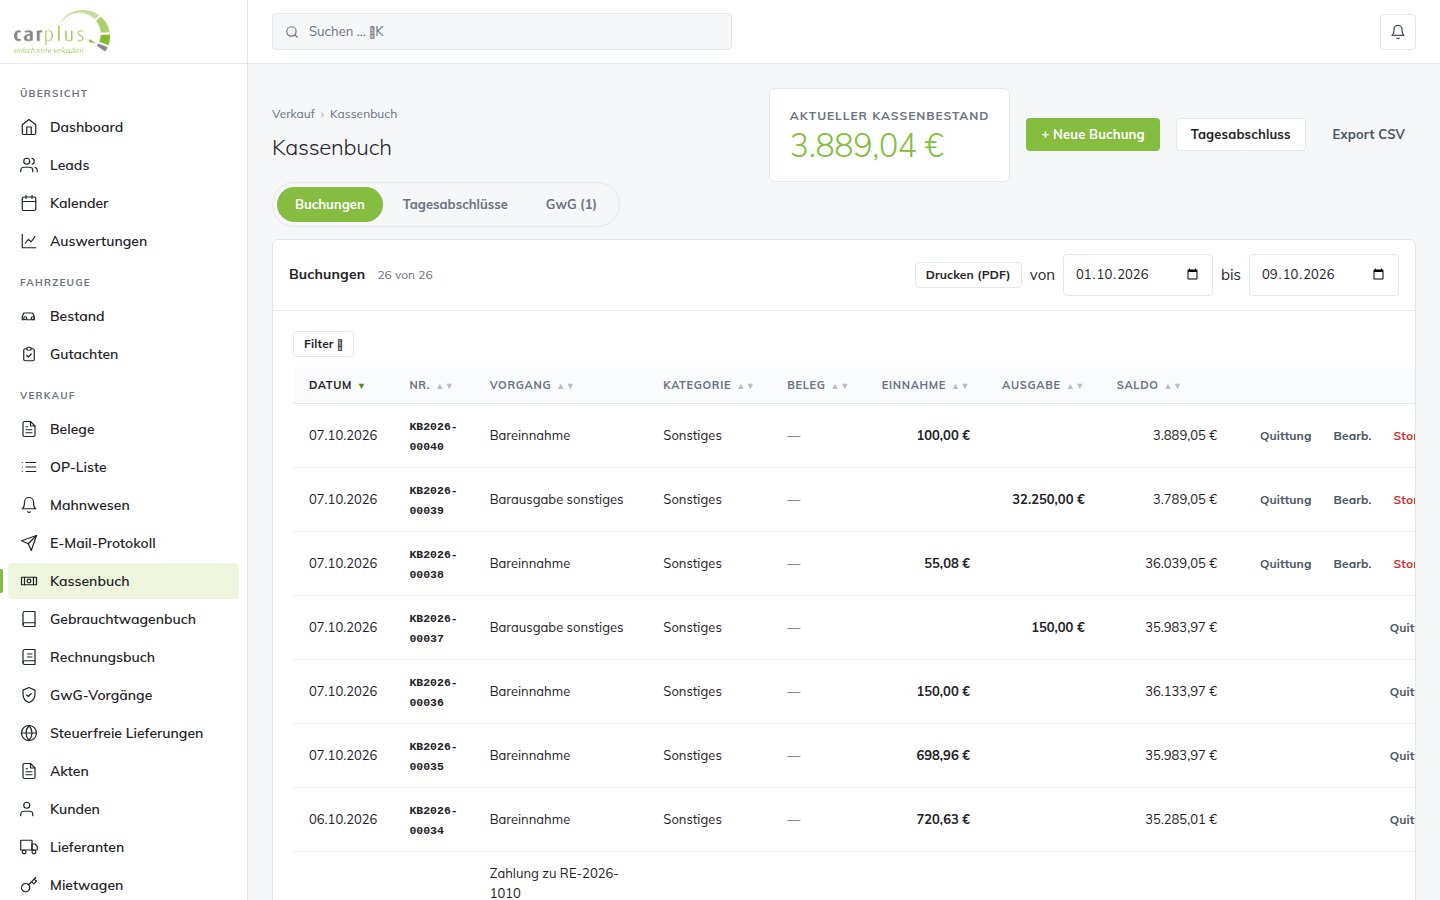This screenshot has width=1440, height=900.
Task: Click the GwG-Vorgänge shield icon
Action: click(29, 695)
